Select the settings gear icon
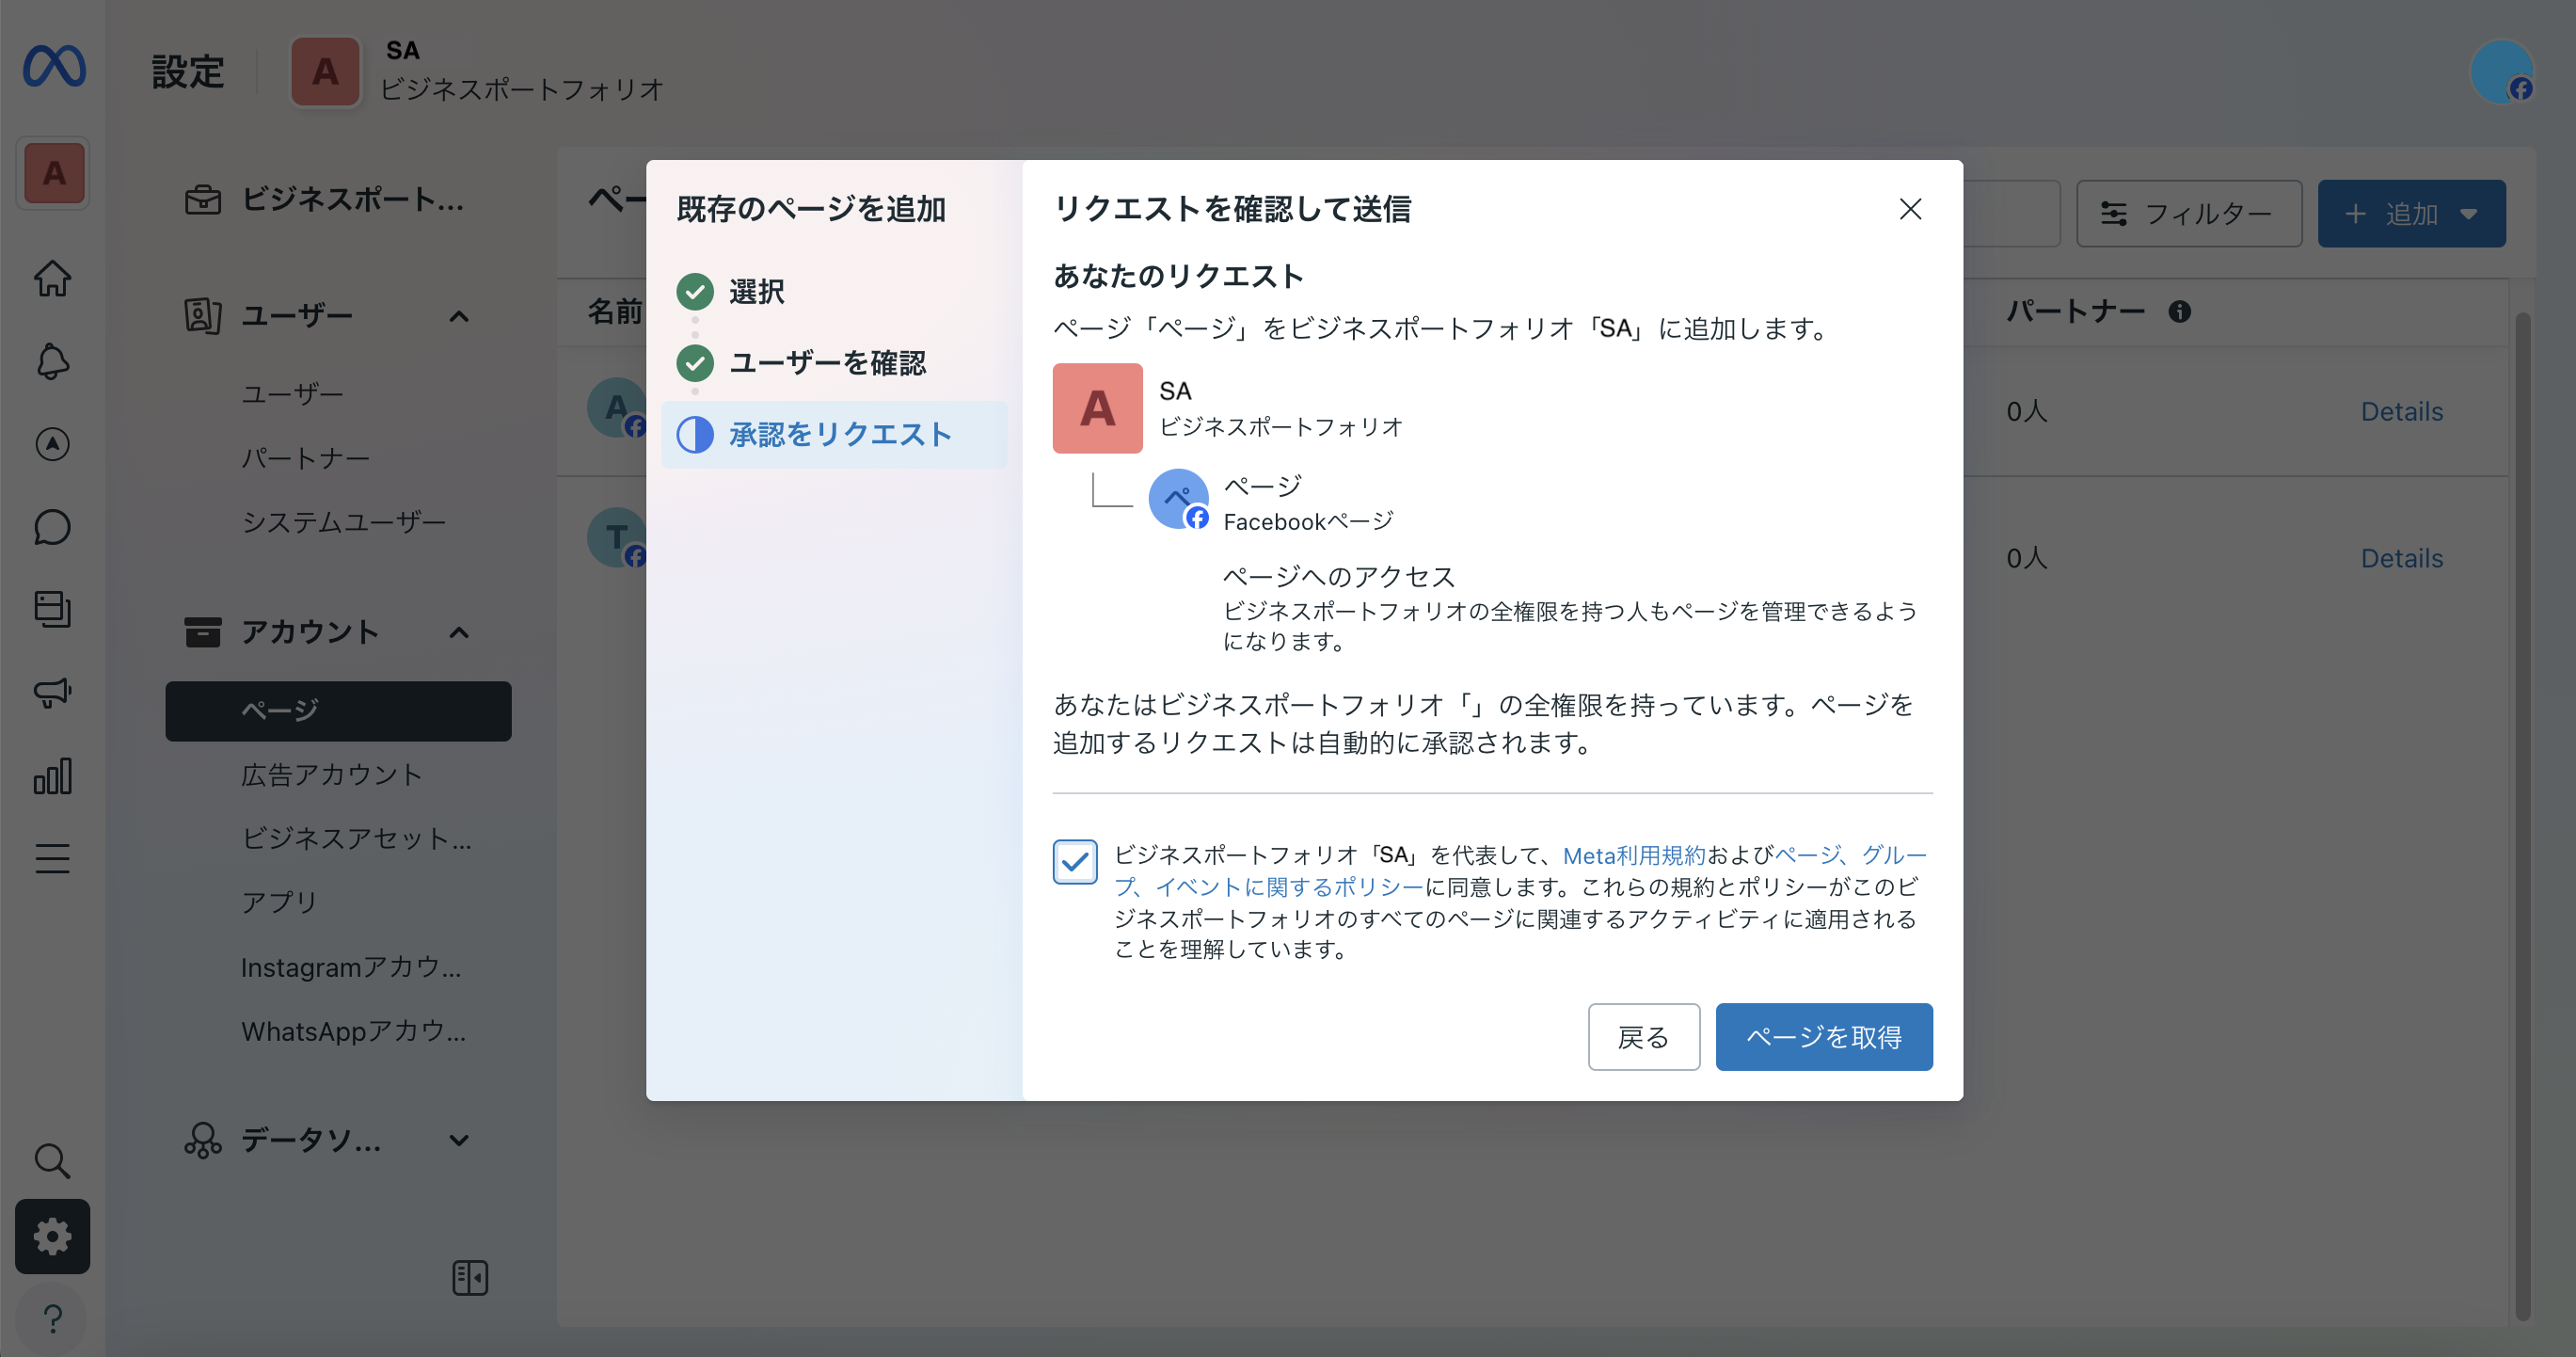 52,1236
